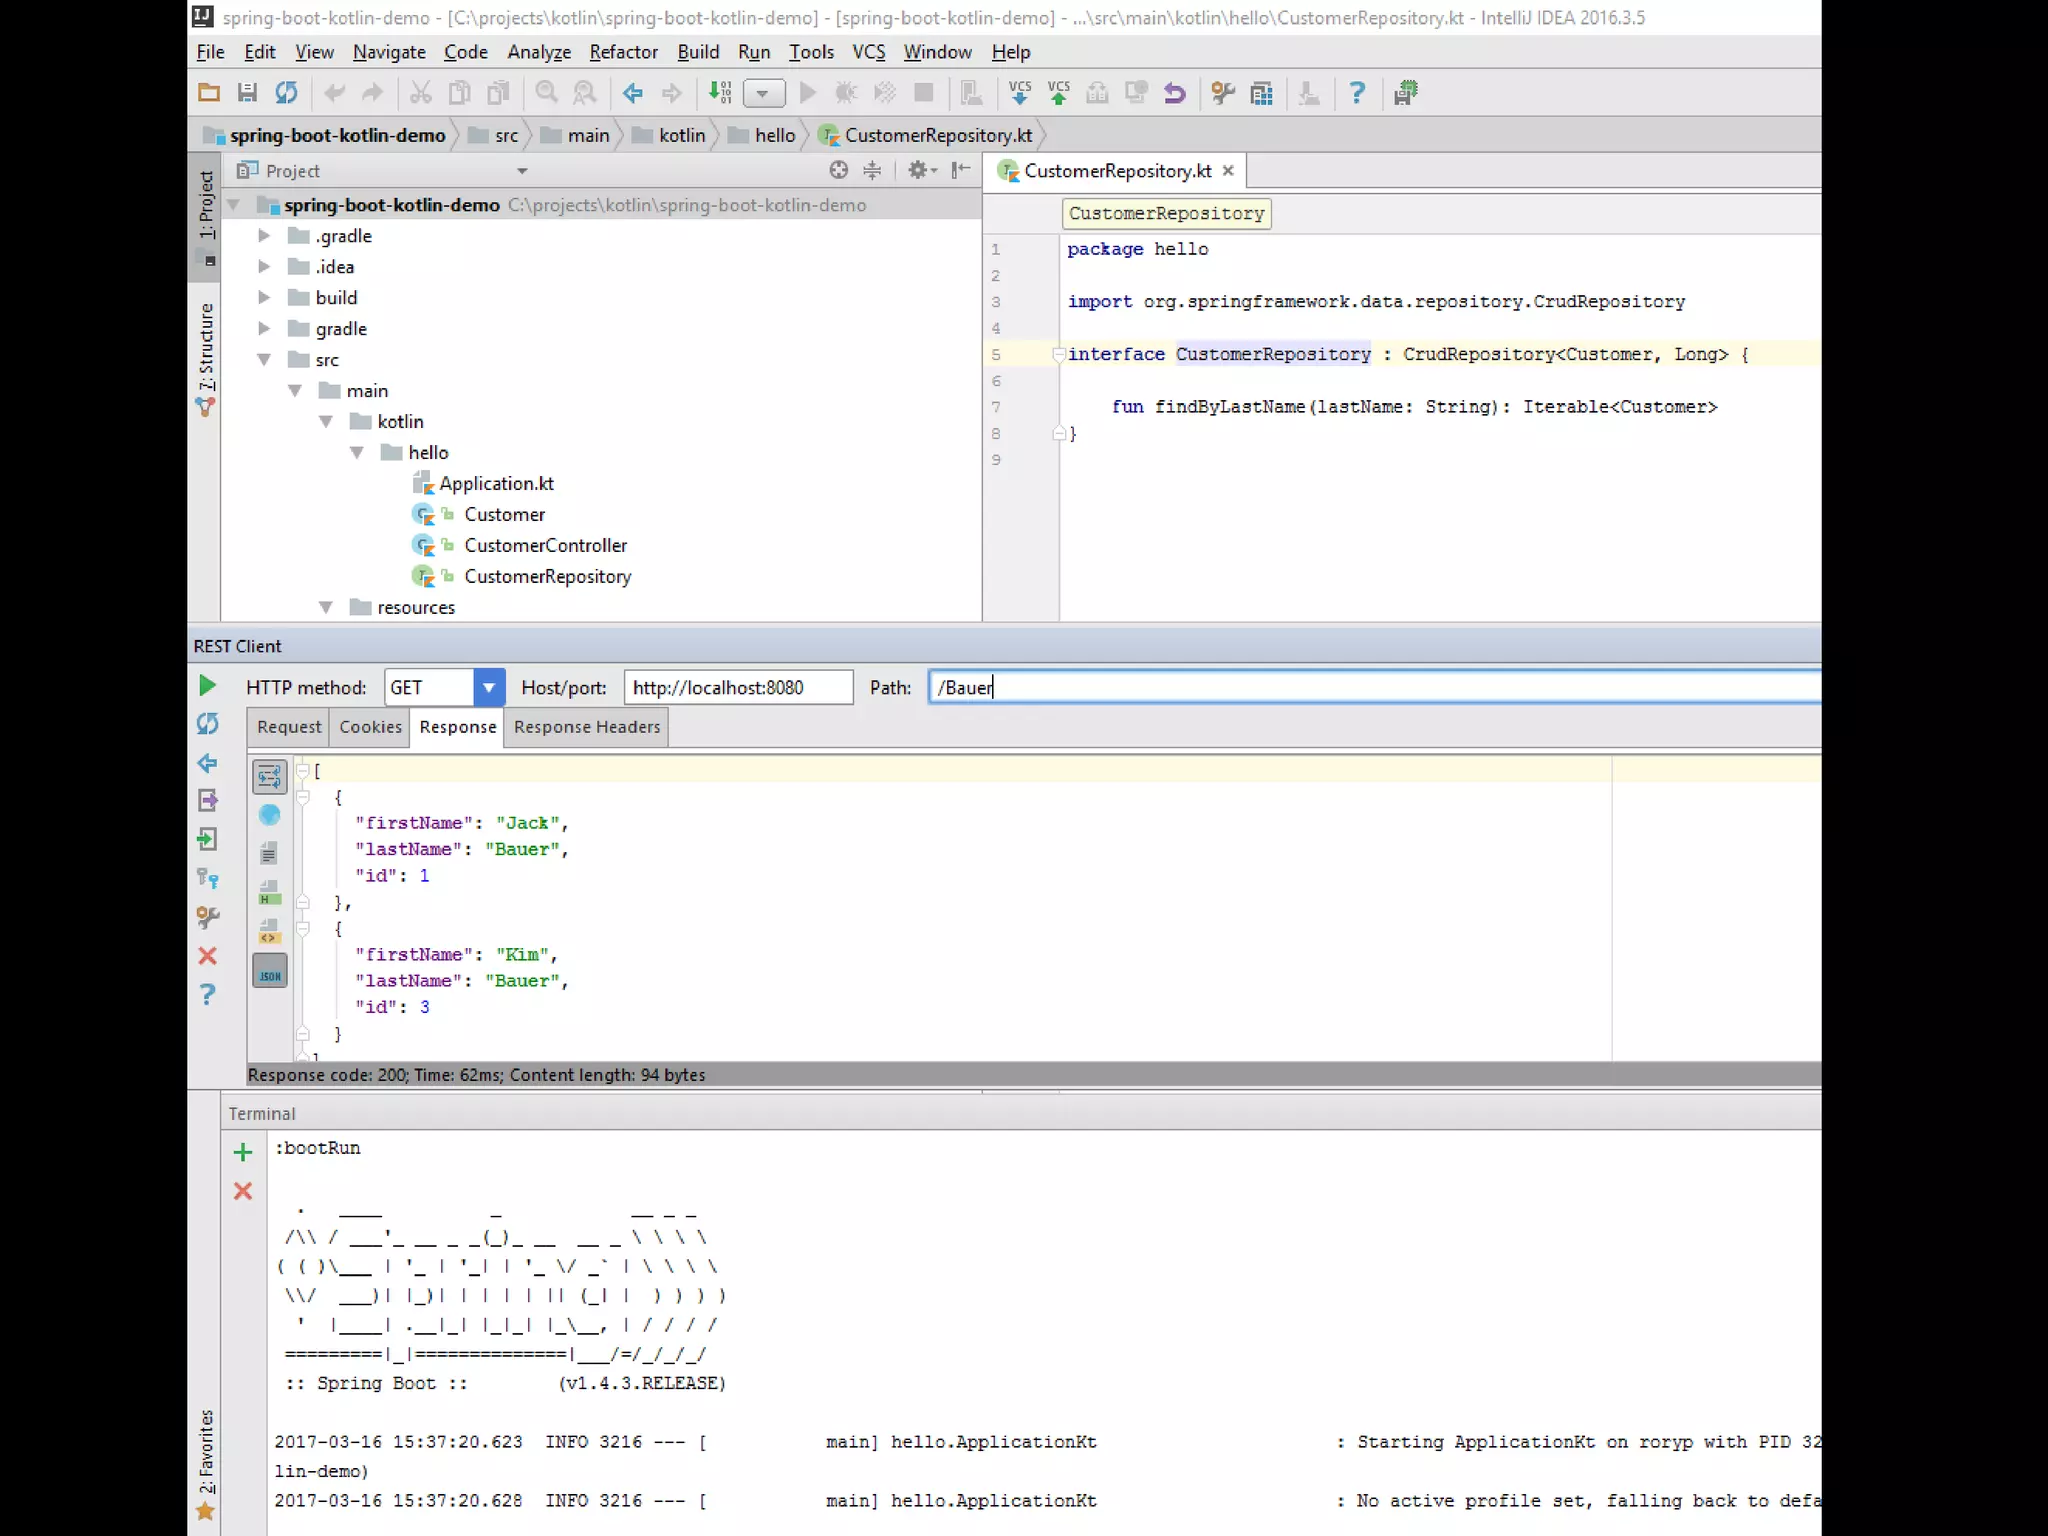Click the VCS commit changes icon

1058,93
